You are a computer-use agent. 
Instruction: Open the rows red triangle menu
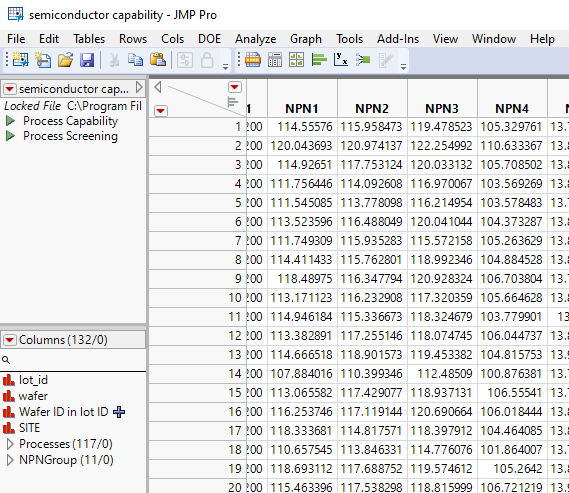[161, 111]
